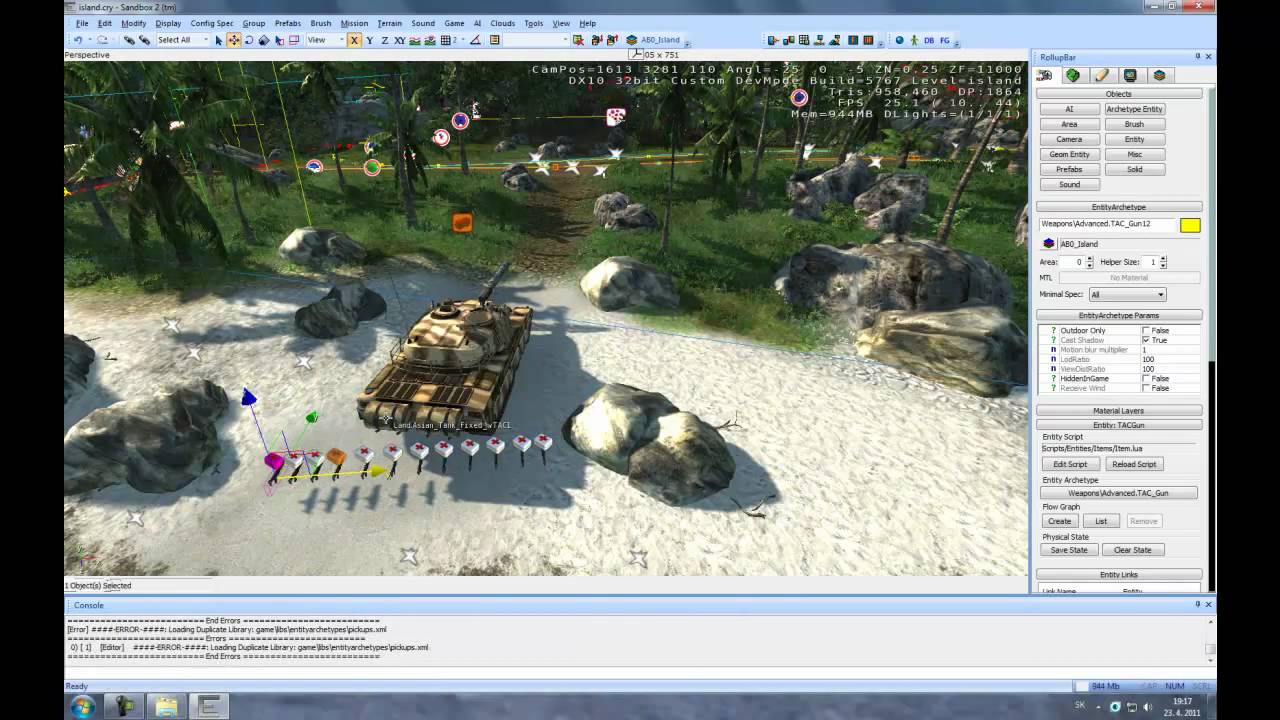Click the Reload Script button
Screen dimensions: 1280x720
coord(1134,464)
